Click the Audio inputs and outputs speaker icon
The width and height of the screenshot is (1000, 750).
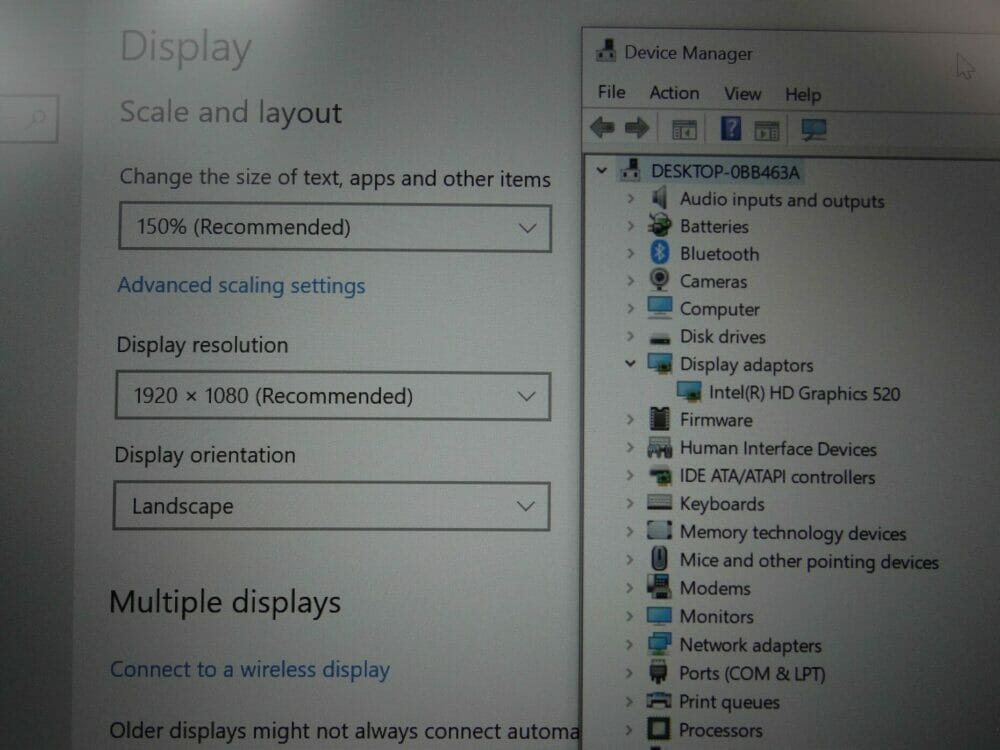tap(659, 198)
